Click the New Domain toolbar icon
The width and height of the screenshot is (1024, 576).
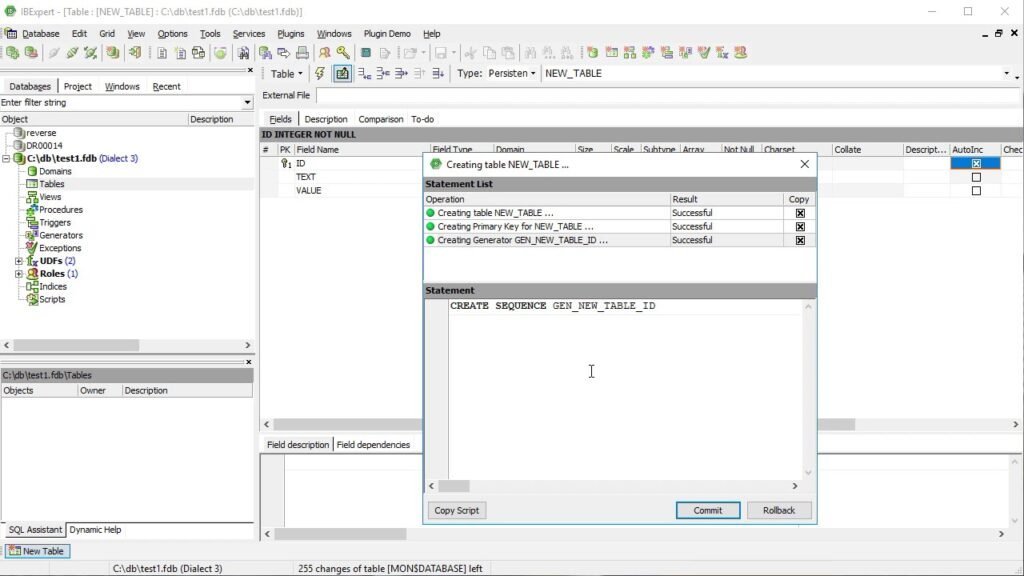(x=592, y=53)
